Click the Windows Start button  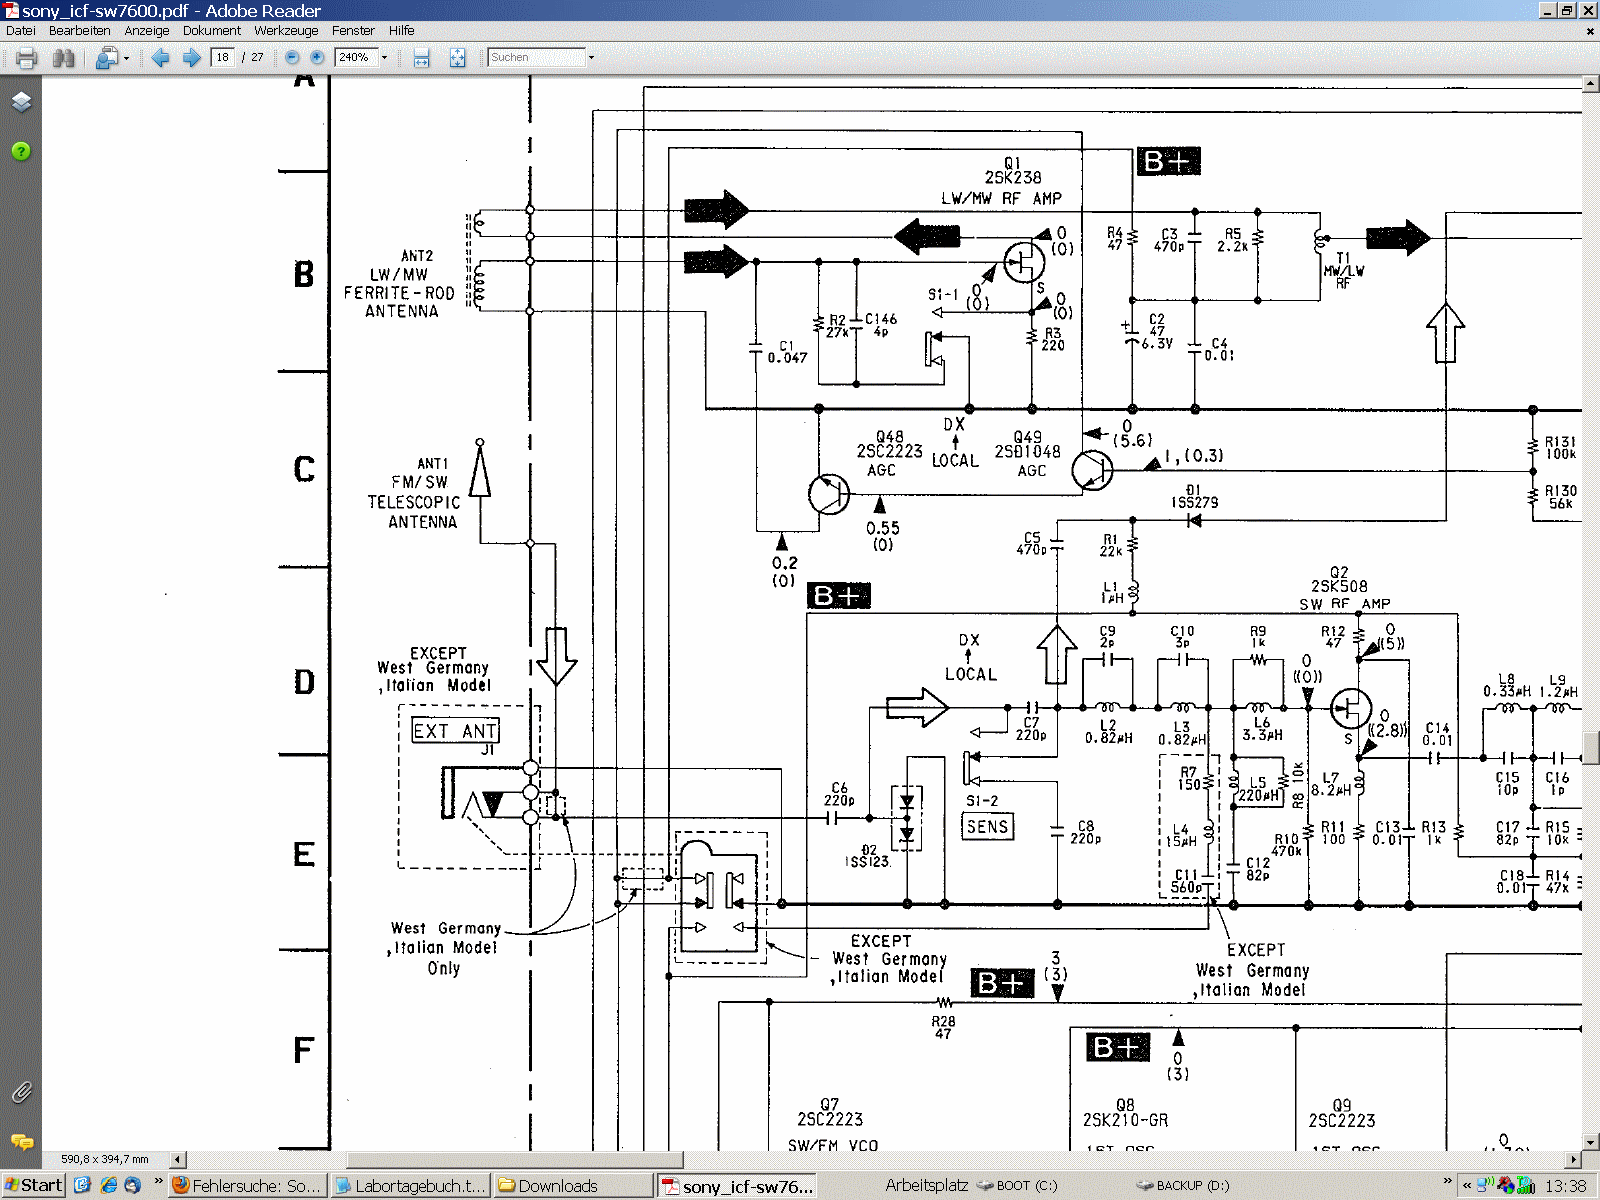33,1186
